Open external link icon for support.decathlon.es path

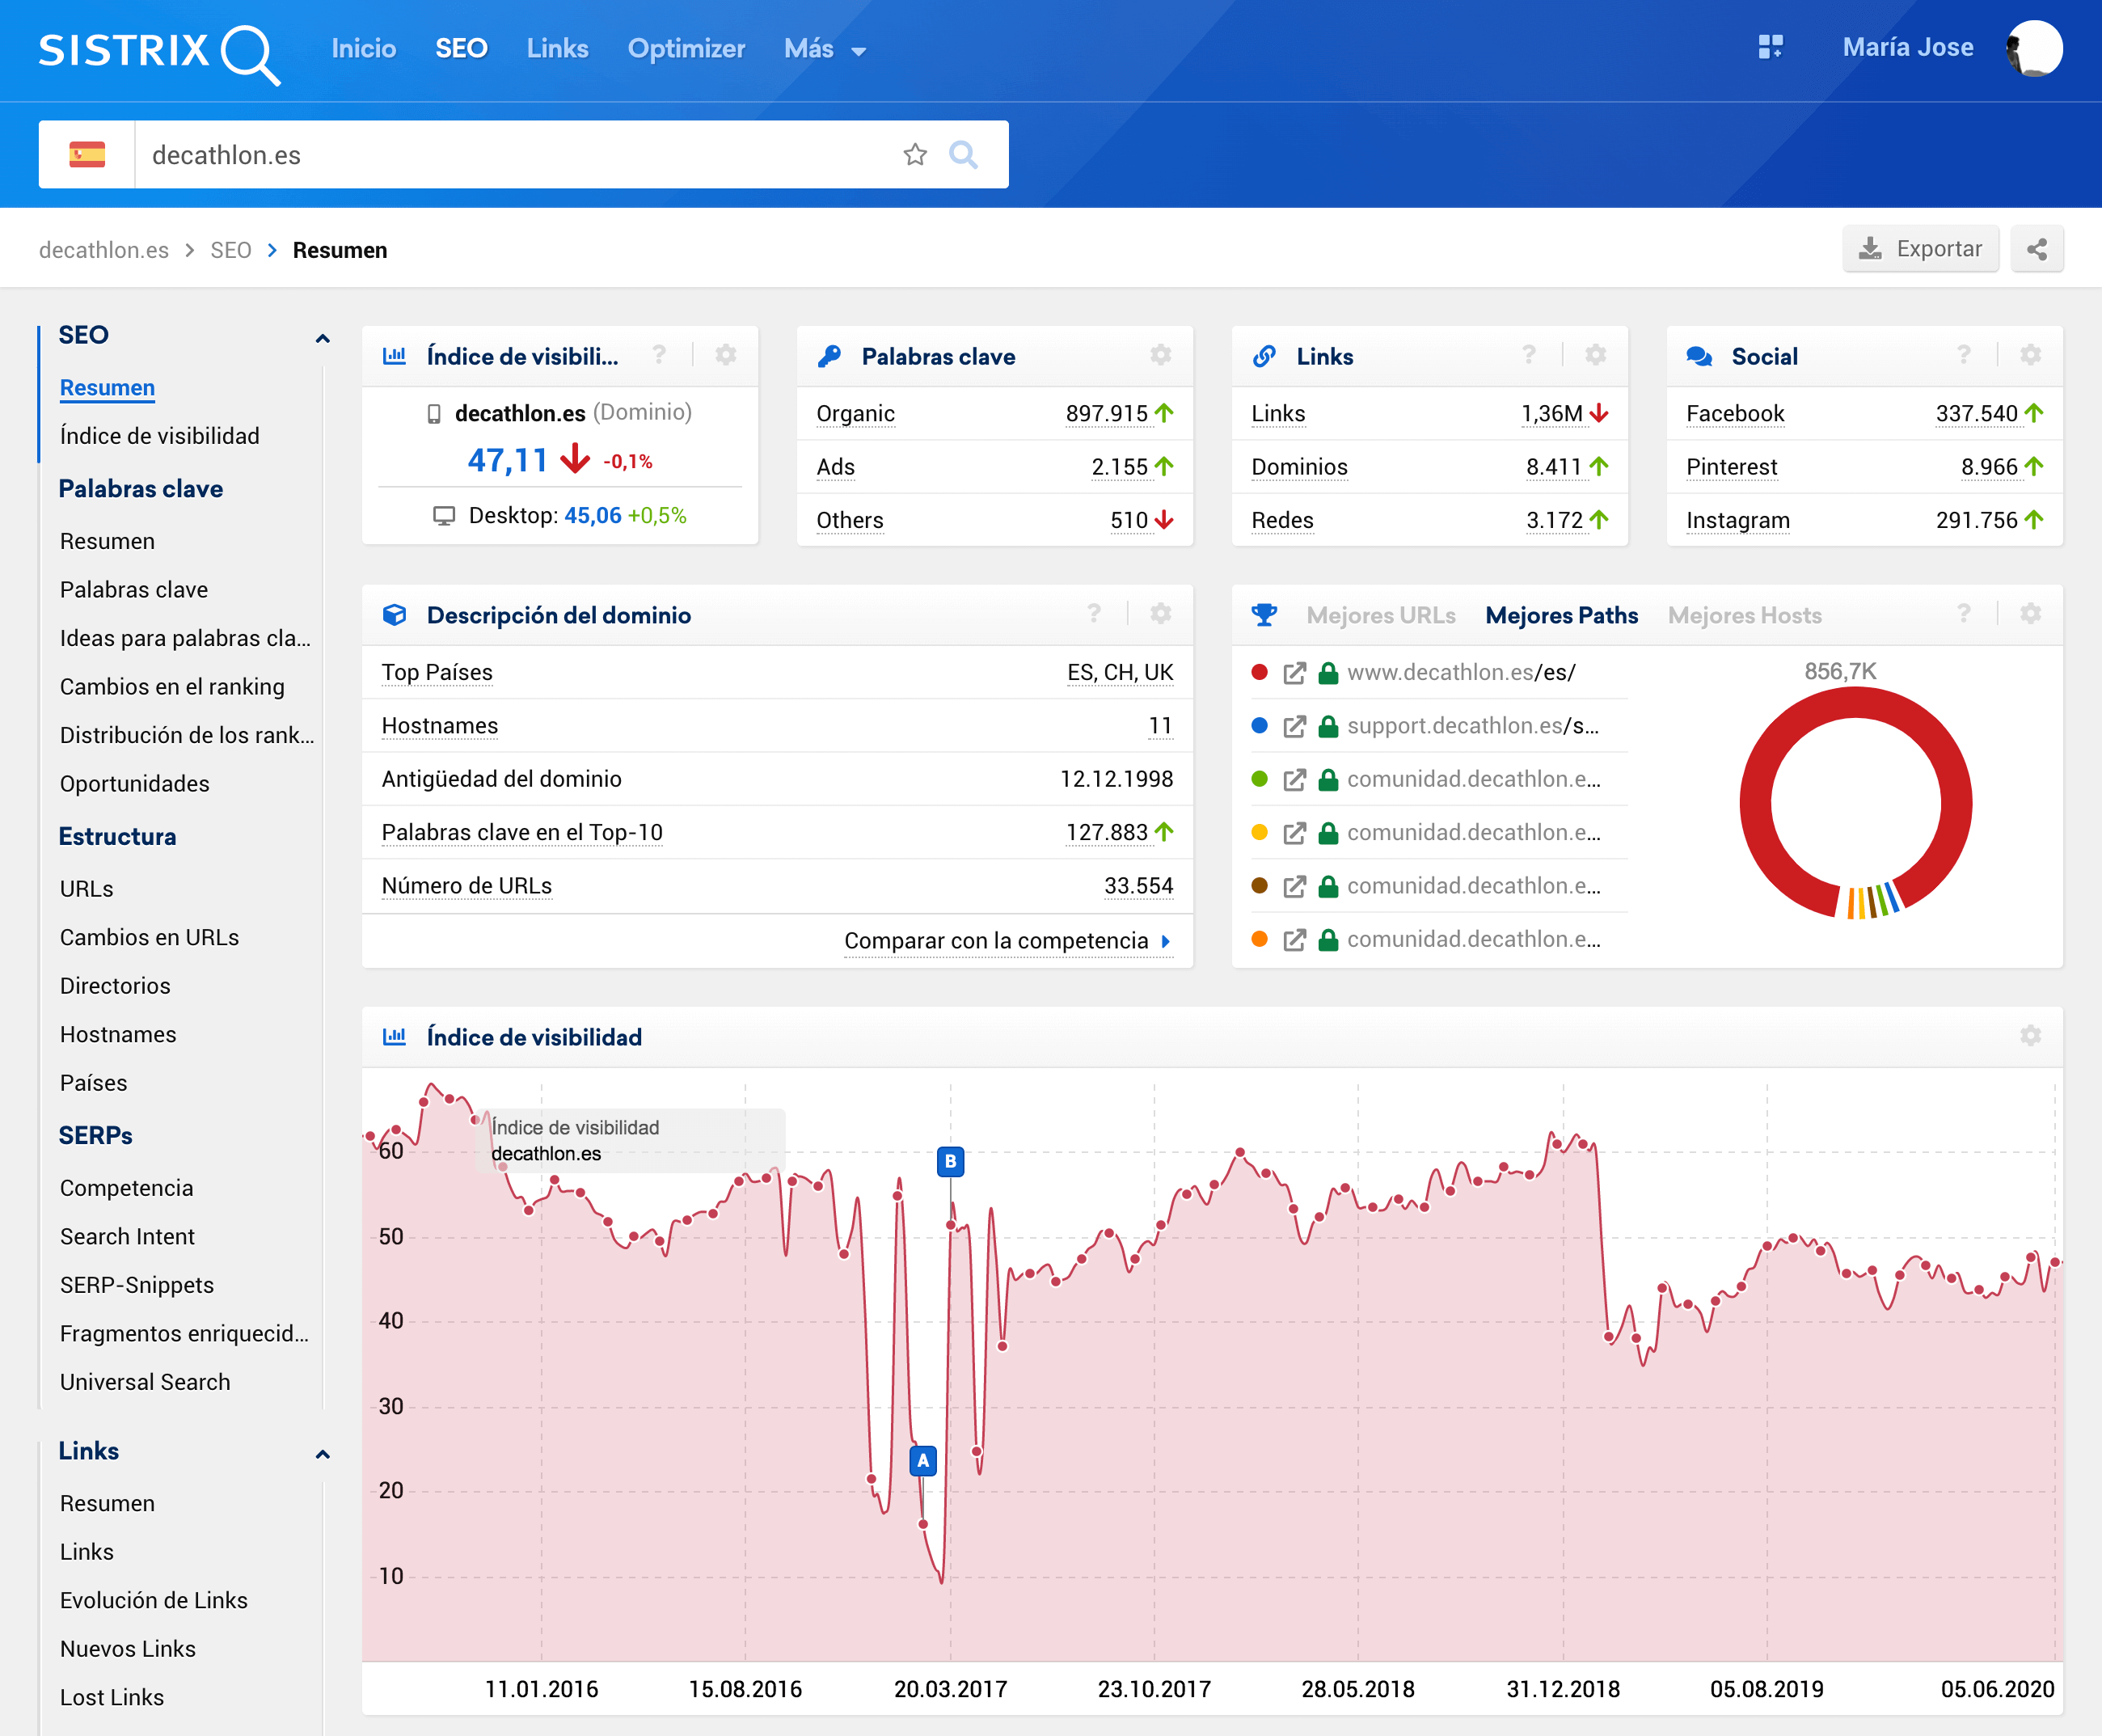pyautogui.click(x=1294, y=727)
